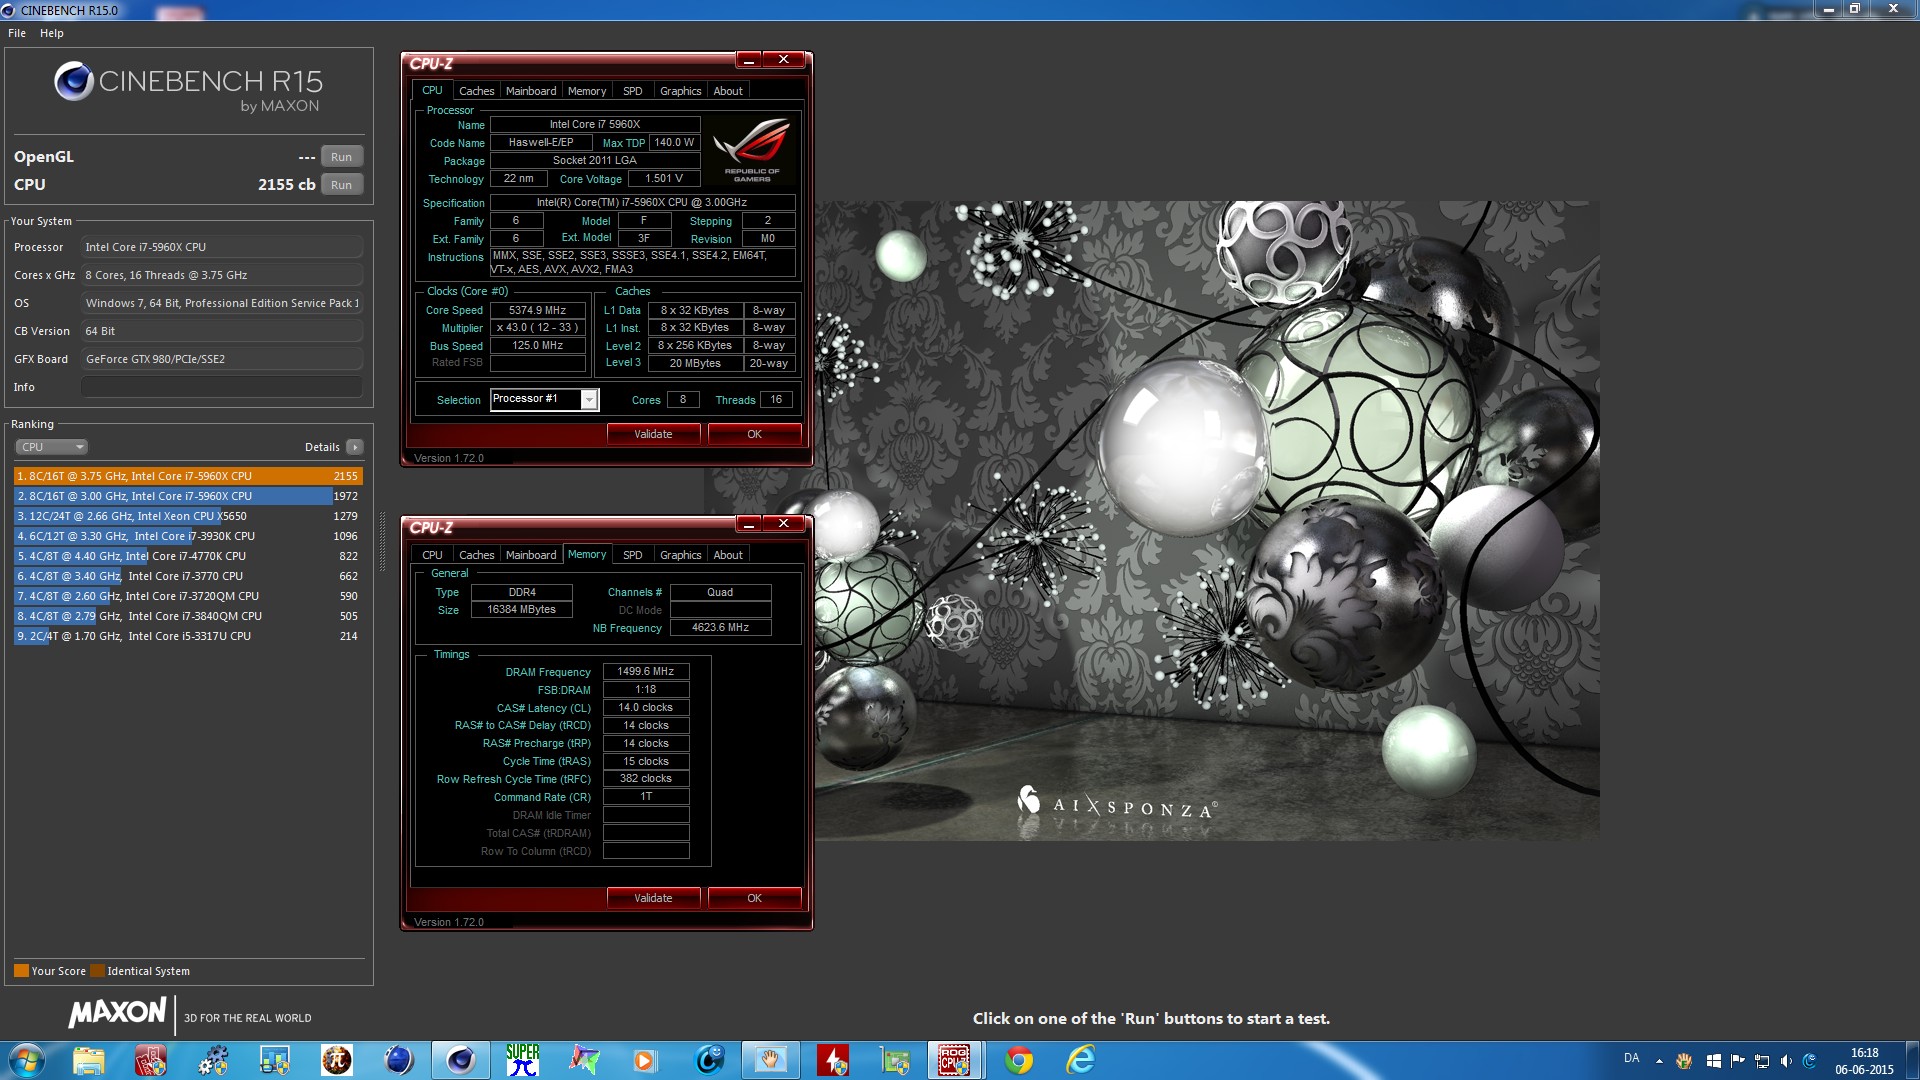
Task: Open the colorful star-shaped taskbar icon
Action: pyautogui.click(x=585, y=1060)
